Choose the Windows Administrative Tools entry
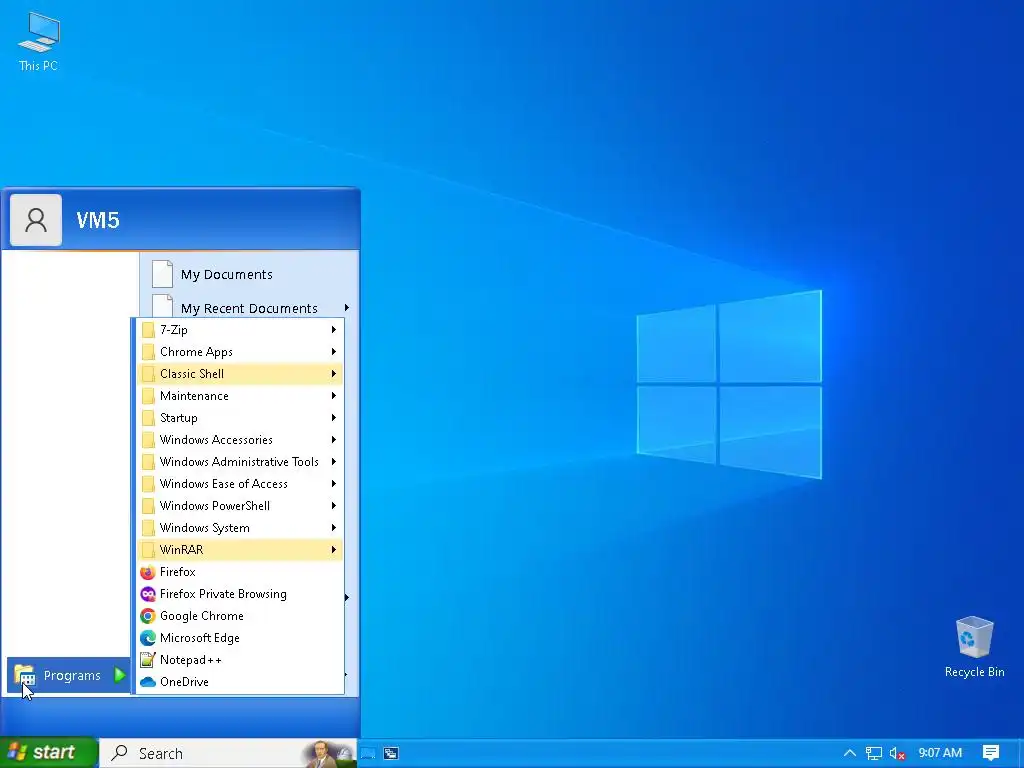Image resolution: width=1024 pixels, height=768 pixels. pos(240,462)
